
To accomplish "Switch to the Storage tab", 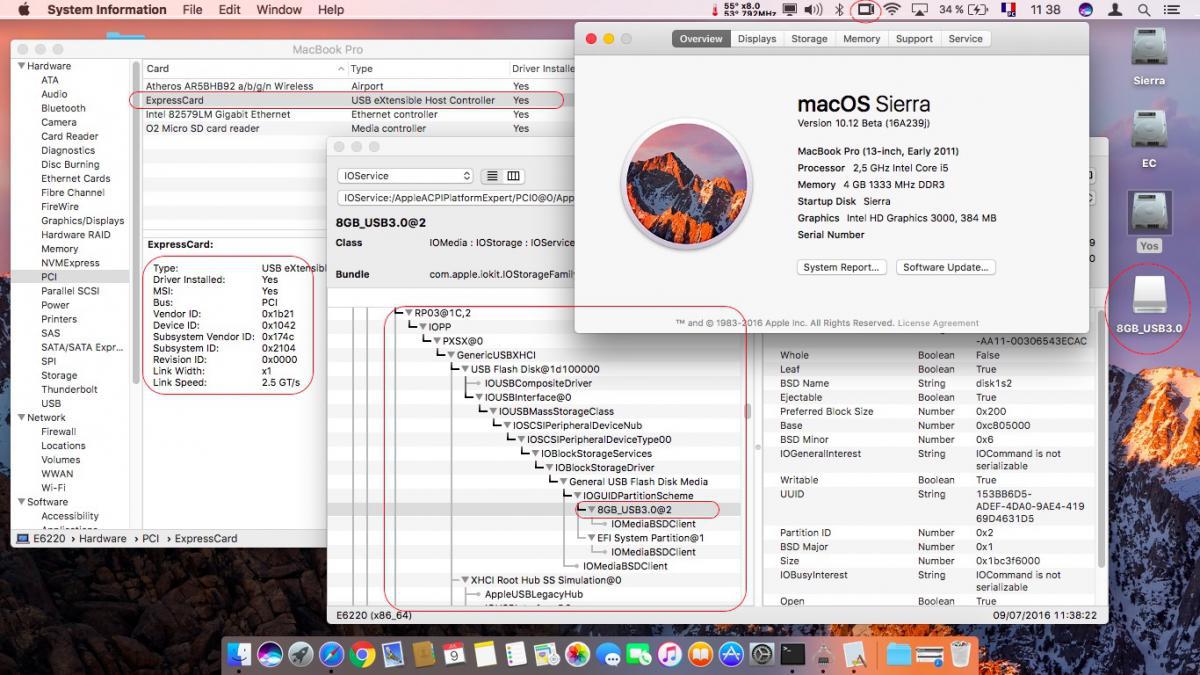I will (809, 39).
